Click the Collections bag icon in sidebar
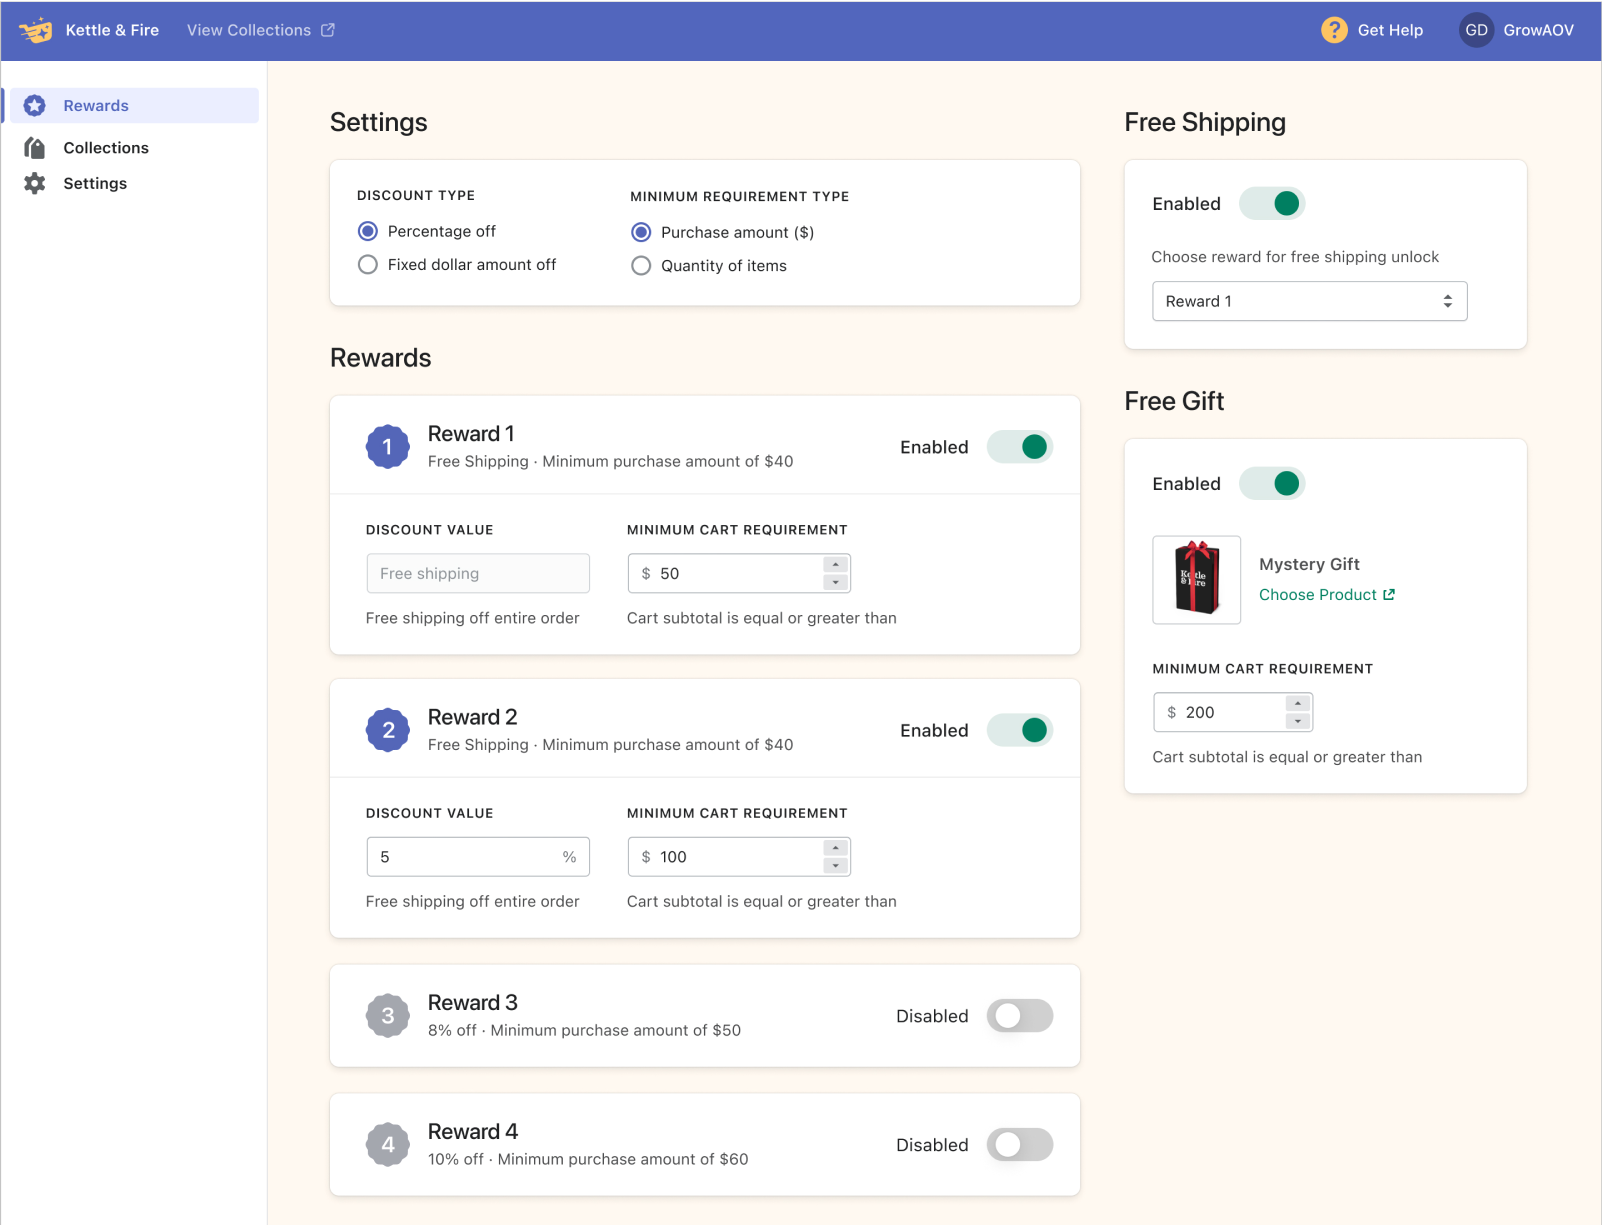The height and width of the screenshot is (1225, 1602). pos(35,148)
